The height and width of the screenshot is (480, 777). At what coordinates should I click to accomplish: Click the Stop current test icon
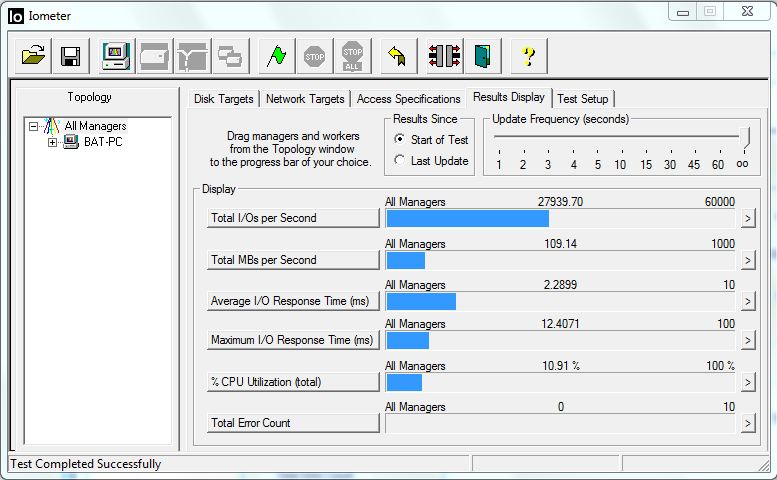314,56
